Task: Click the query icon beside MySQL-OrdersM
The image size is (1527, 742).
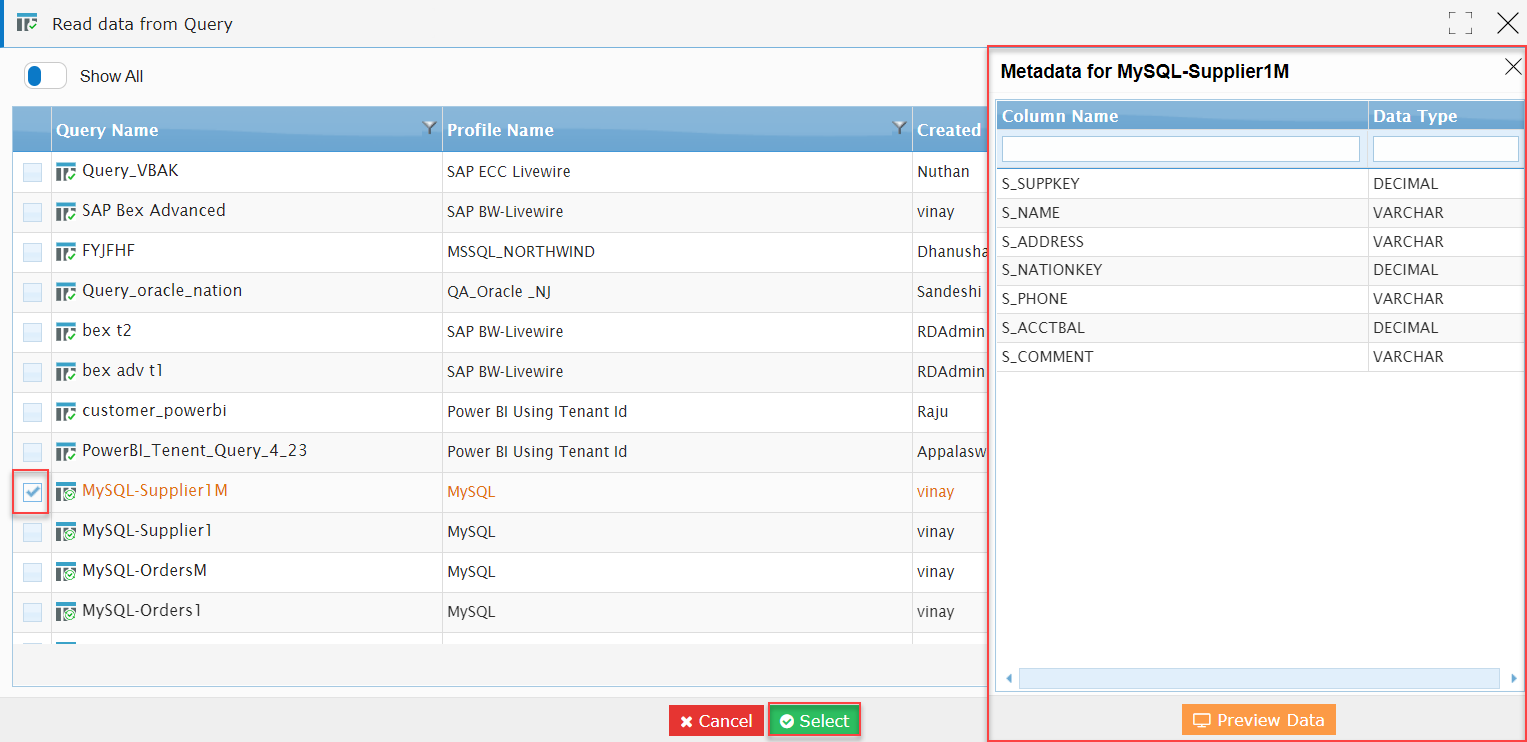Action: click(66, 572)
